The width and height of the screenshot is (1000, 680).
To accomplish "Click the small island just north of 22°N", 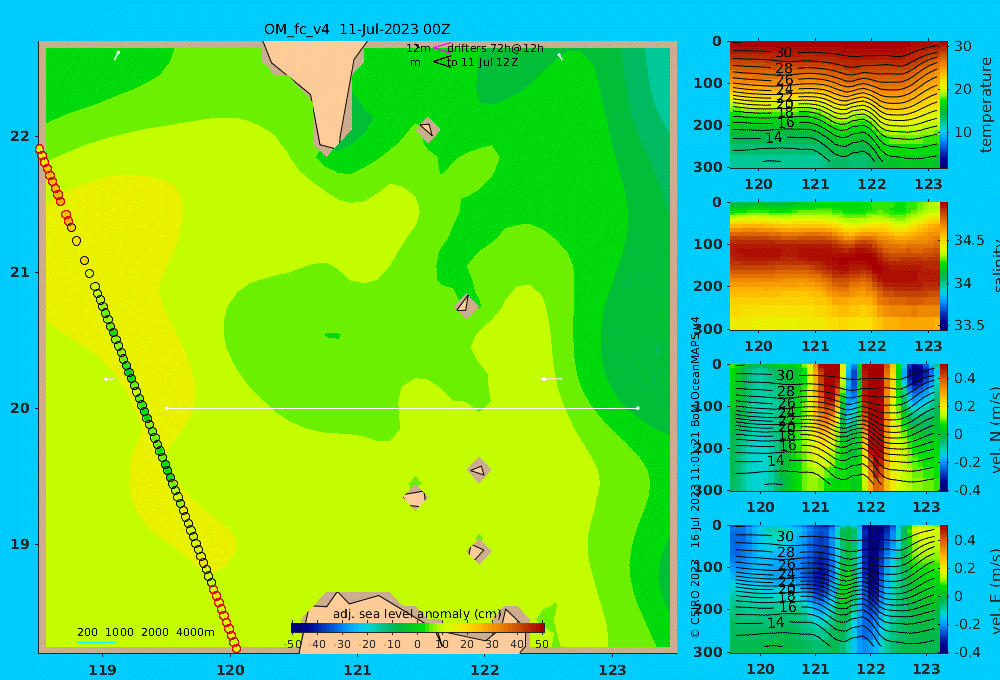I will point(428,129).
